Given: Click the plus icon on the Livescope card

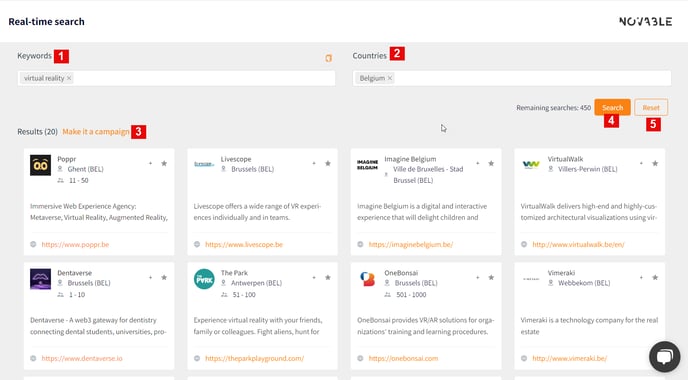Looking at the screenshot, I should 314,163.
